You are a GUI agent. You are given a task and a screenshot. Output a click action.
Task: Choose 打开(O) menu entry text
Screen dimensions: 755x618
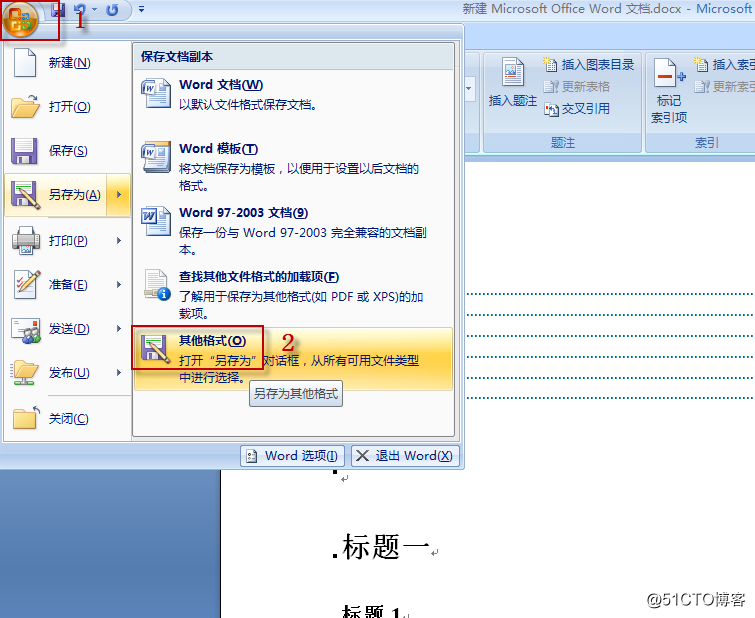click(x=69, y=106)
